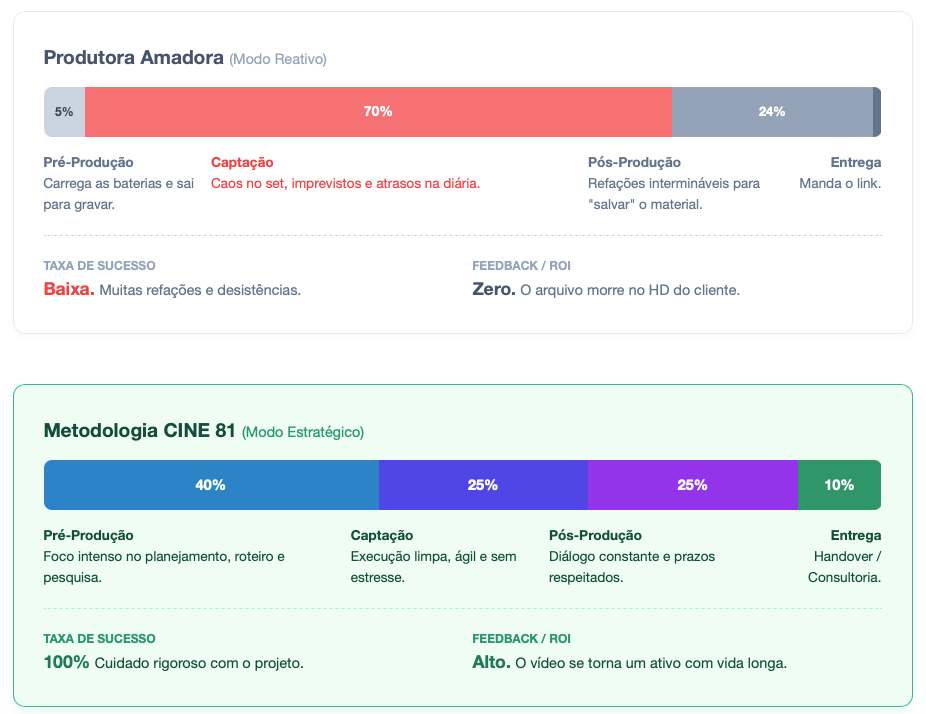This screenshot has height=714, width=926.
Task: Click the red 'Captação' label
Action: point(242,162)
